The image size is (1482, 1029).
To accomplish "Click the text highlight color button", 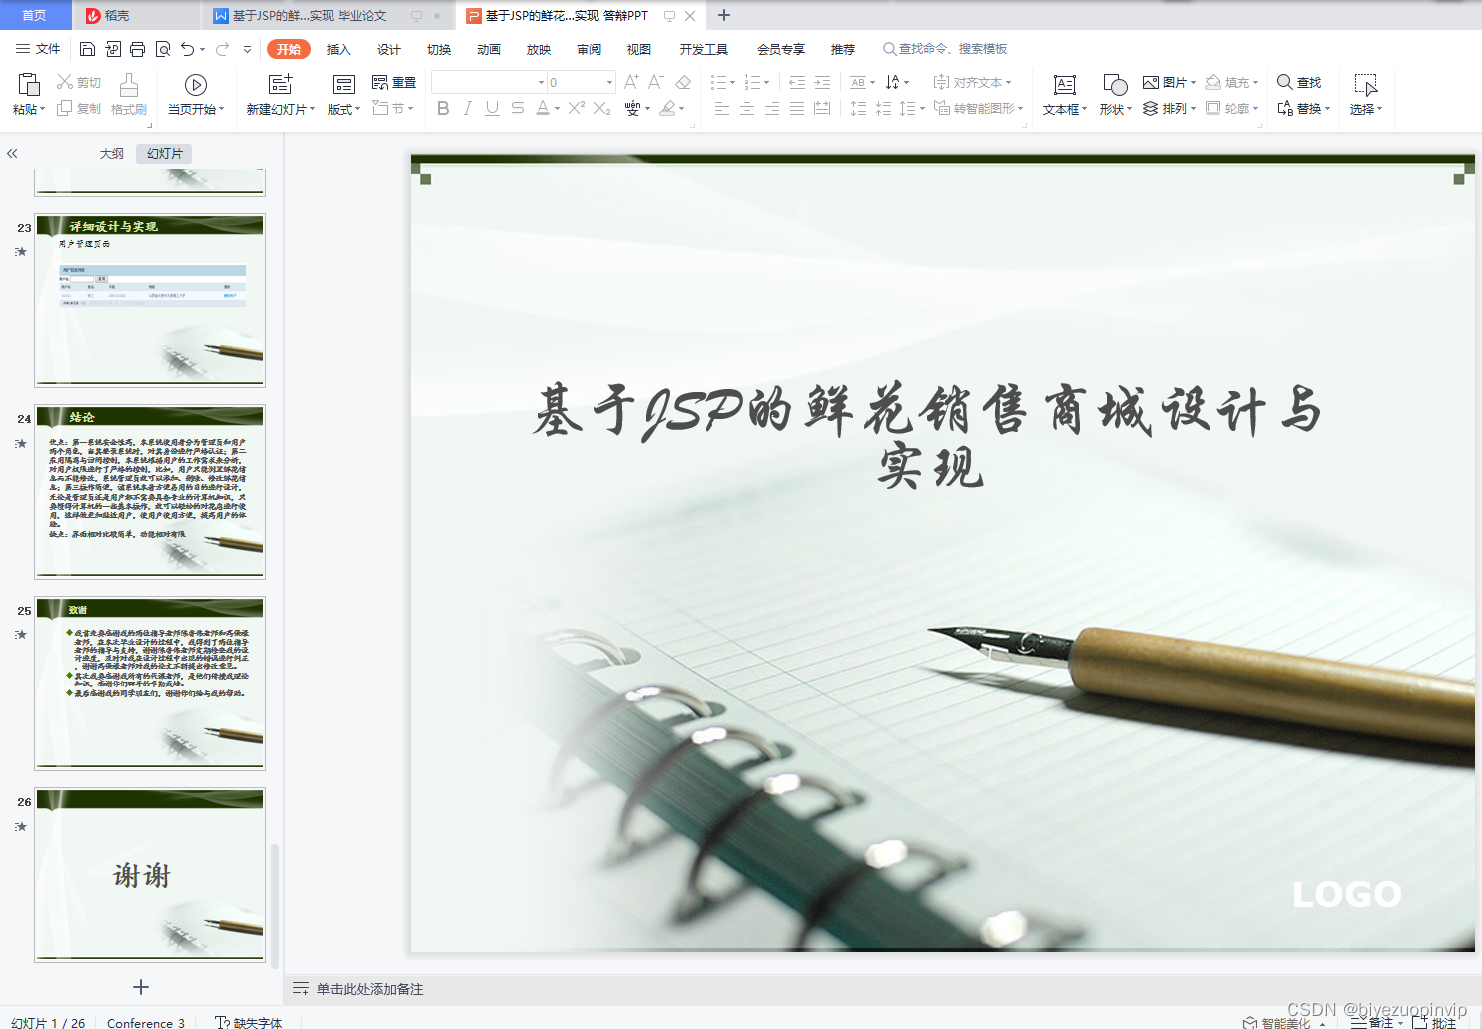I will [667, 108].
